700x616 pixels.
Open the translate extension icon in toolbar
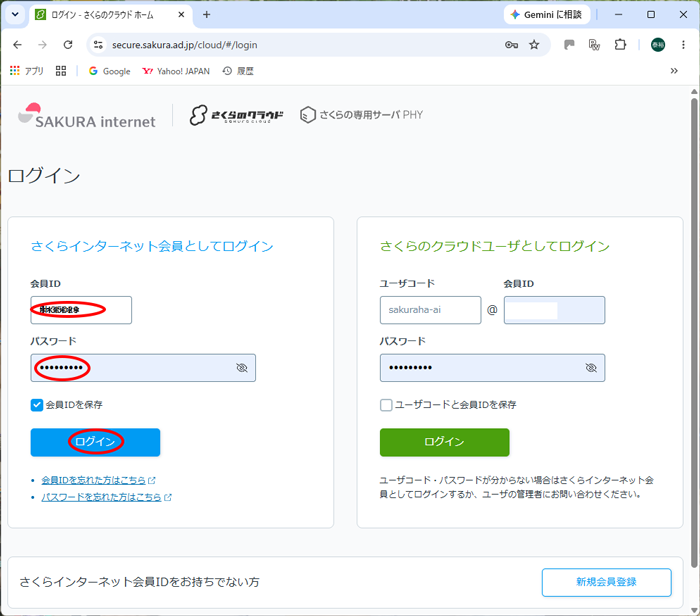point(594,45)
